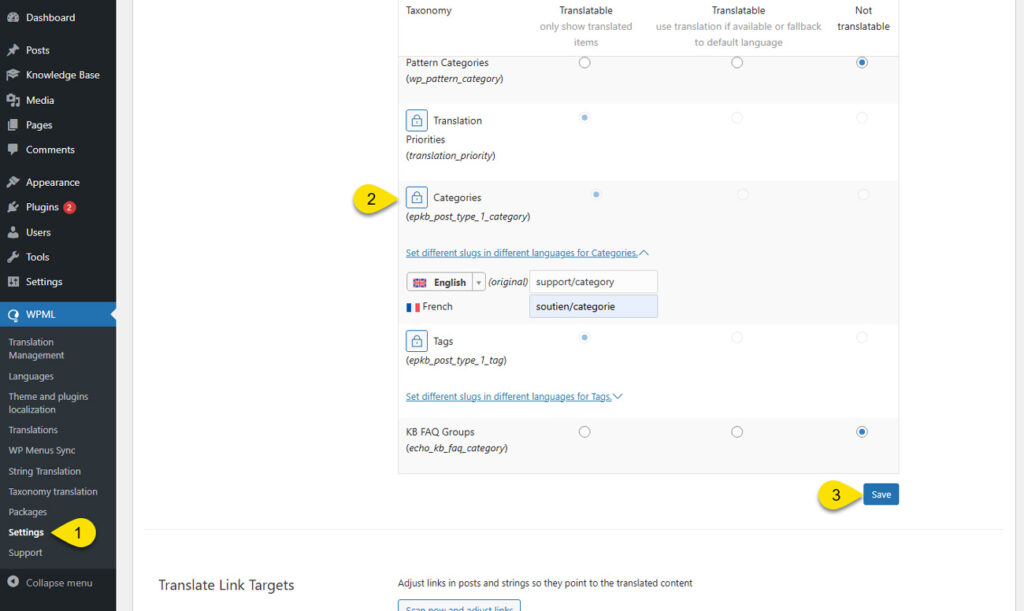Click Collapse menu text
This screenshot has height=611, width=1024.
click(x=59, y=583)
